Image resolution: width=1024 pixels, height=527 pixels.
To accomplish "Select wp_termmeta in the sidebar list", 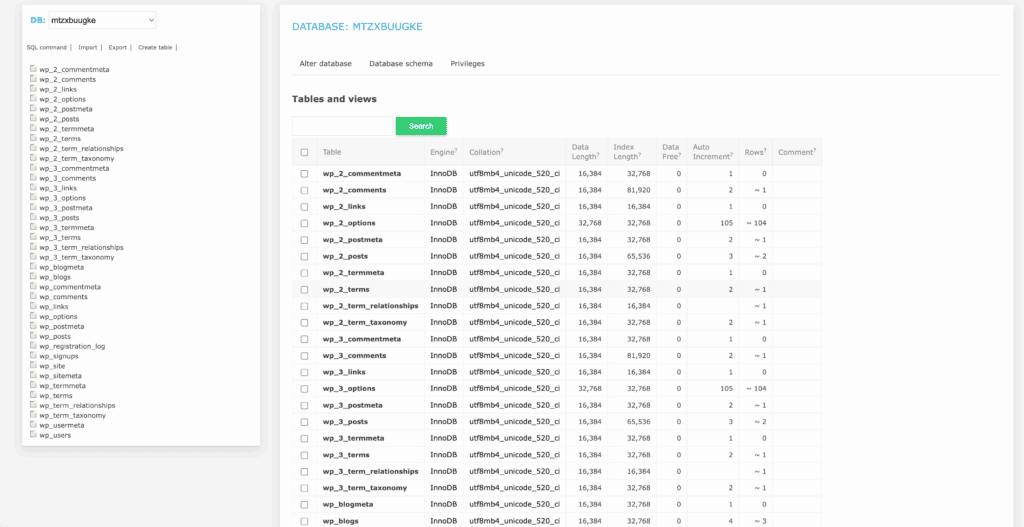I will click(x=62, y=386).
